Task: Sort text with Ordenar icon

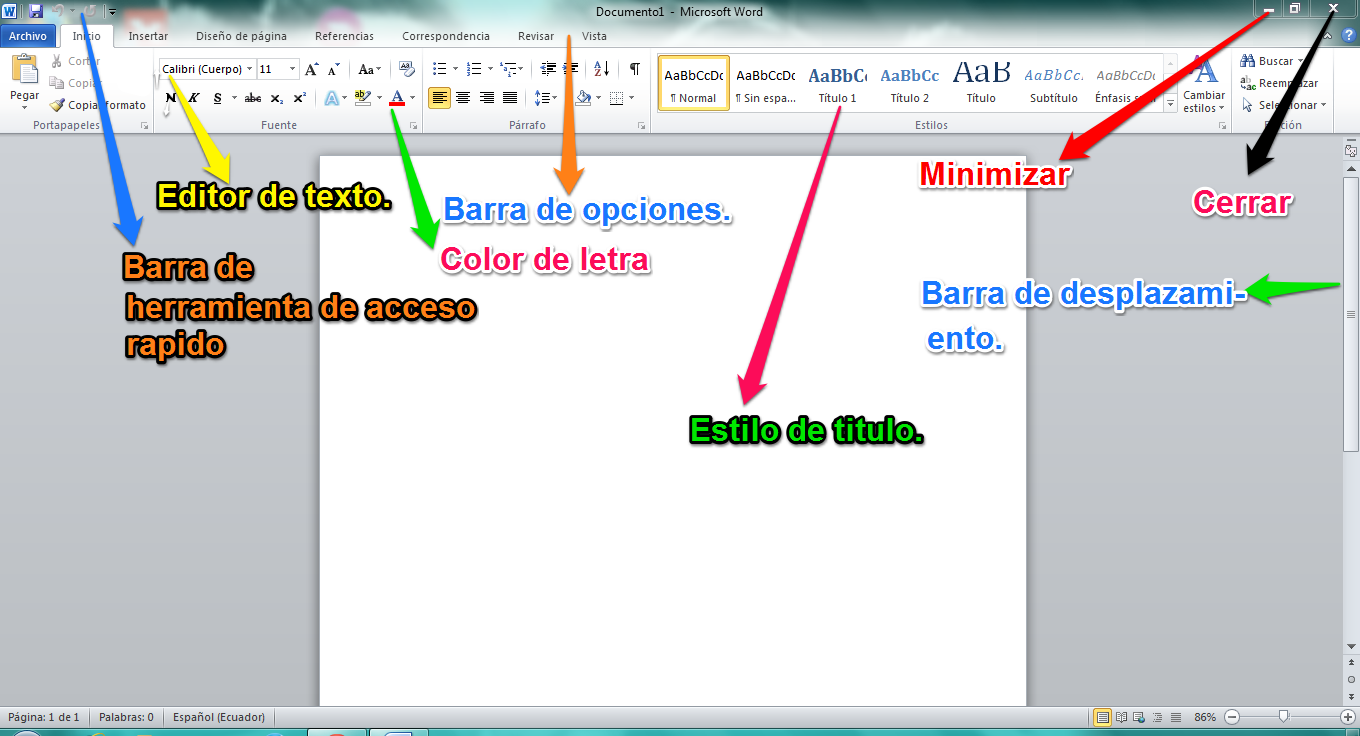Action: [x=601, y=68]
